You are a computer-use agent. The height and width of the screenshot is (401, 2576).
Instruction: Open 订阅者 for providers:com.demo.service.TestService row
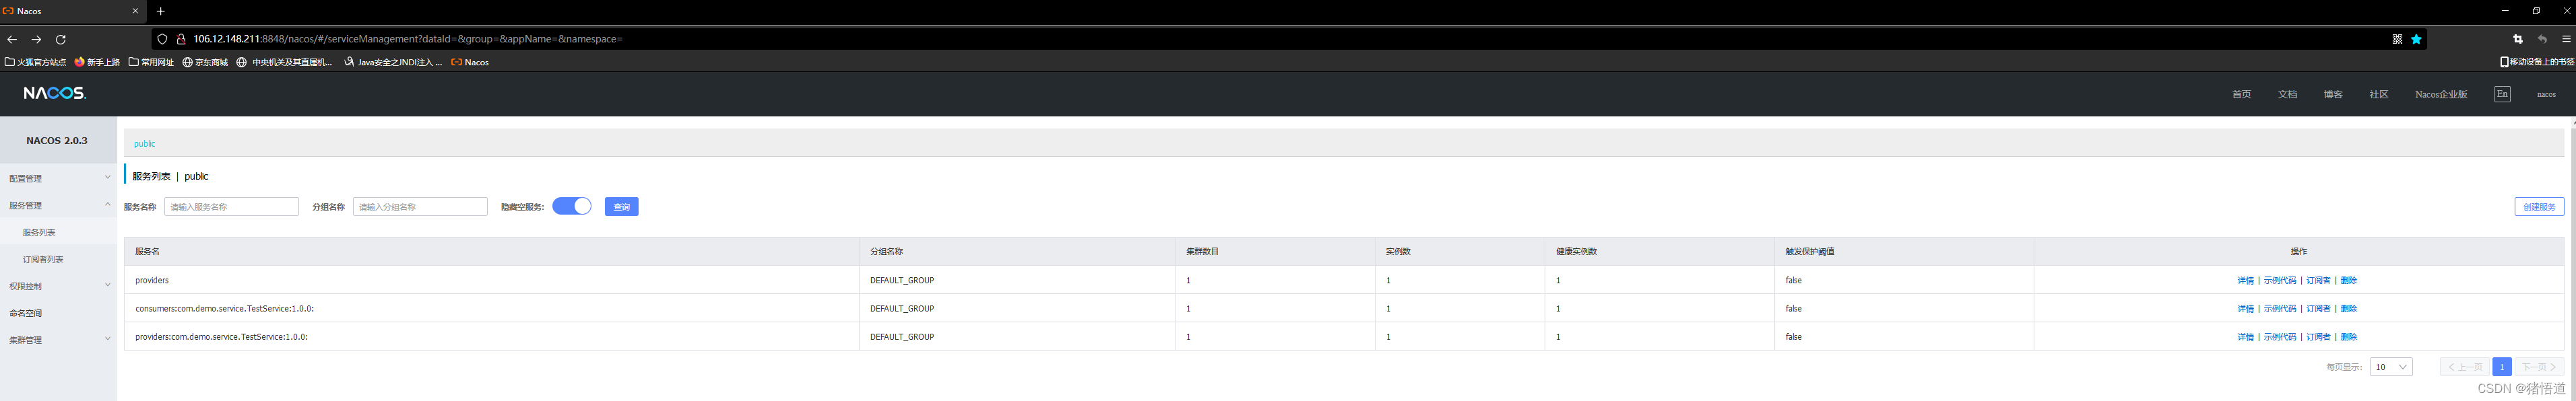2318,337
